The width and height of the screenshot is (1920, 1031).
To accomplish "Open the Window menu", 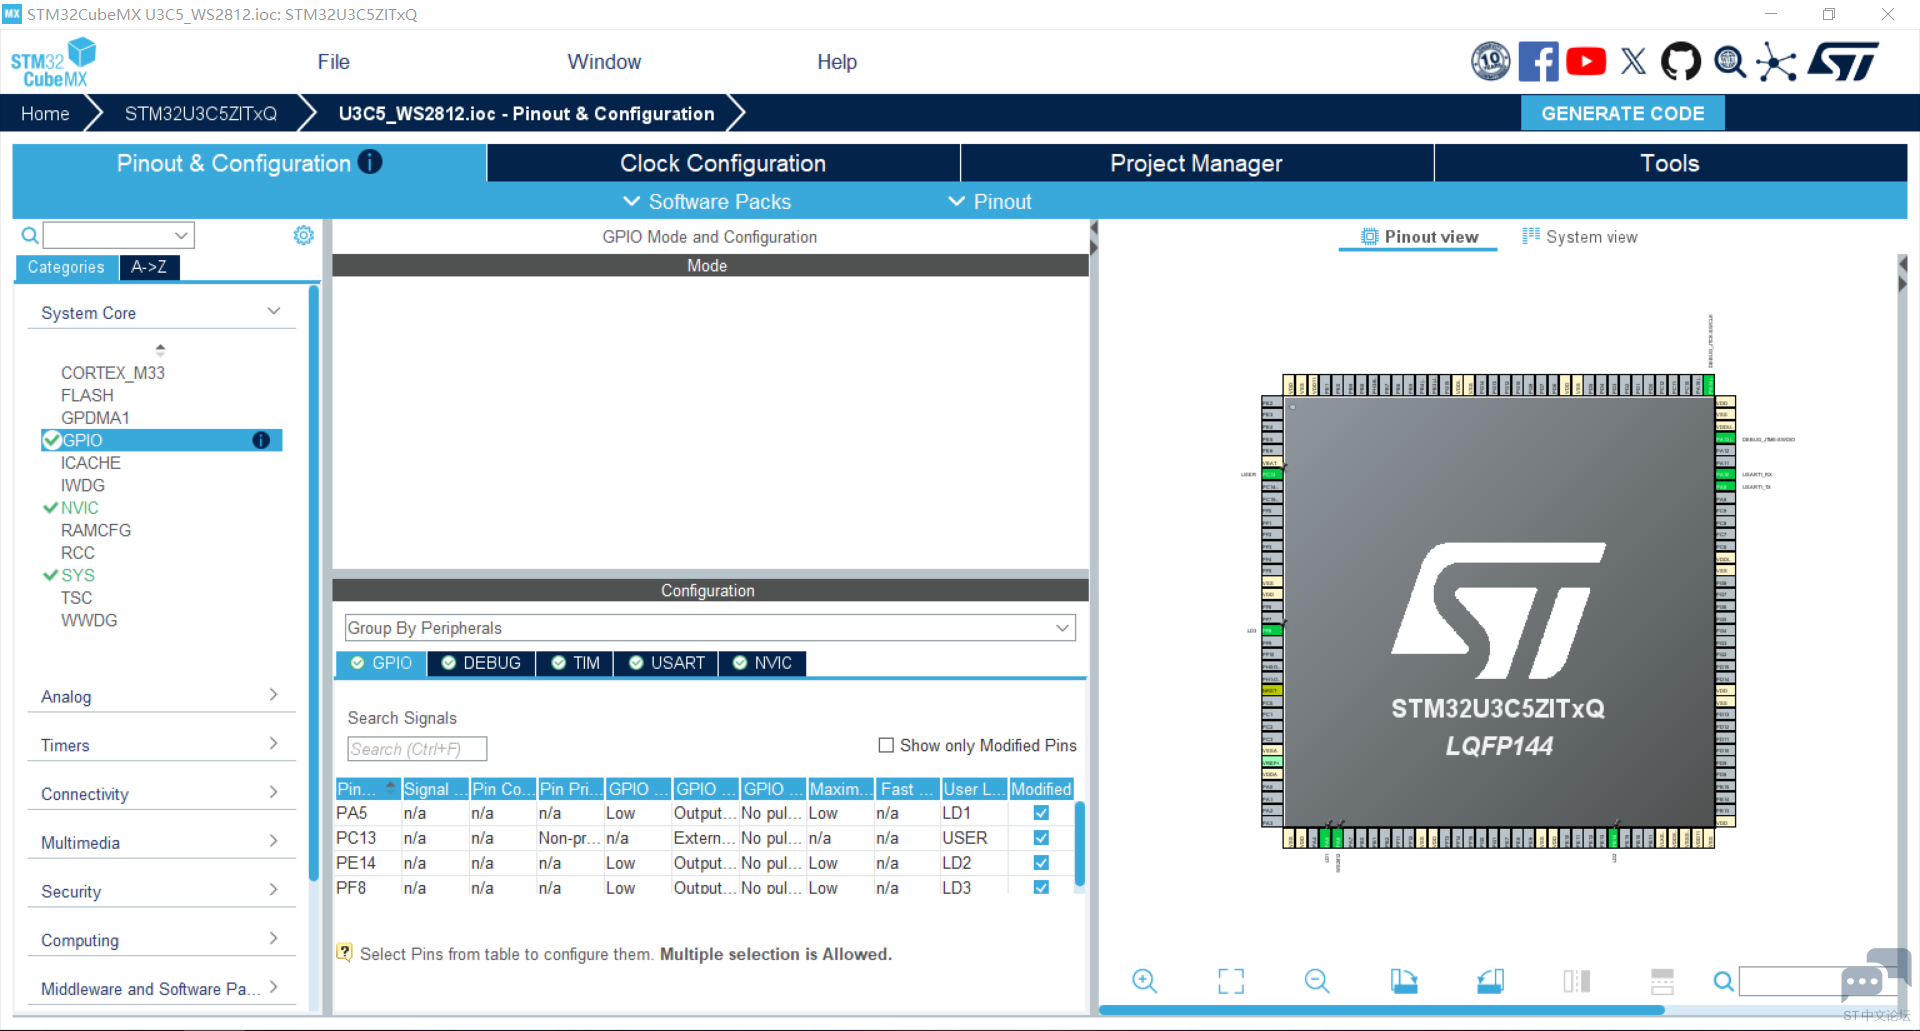I will tap(604, 62).
